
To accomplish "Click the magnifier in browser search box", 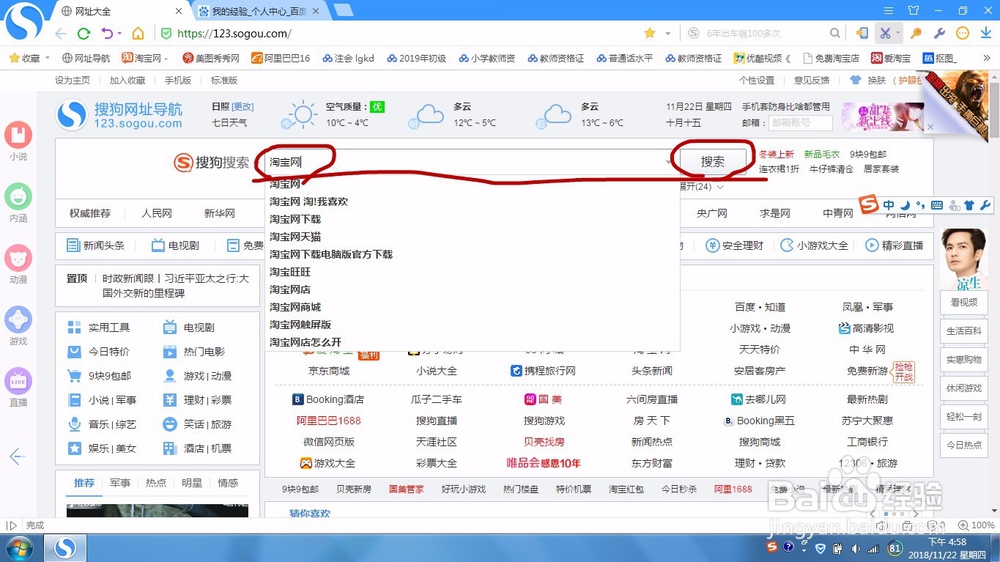I will point(834,33).
